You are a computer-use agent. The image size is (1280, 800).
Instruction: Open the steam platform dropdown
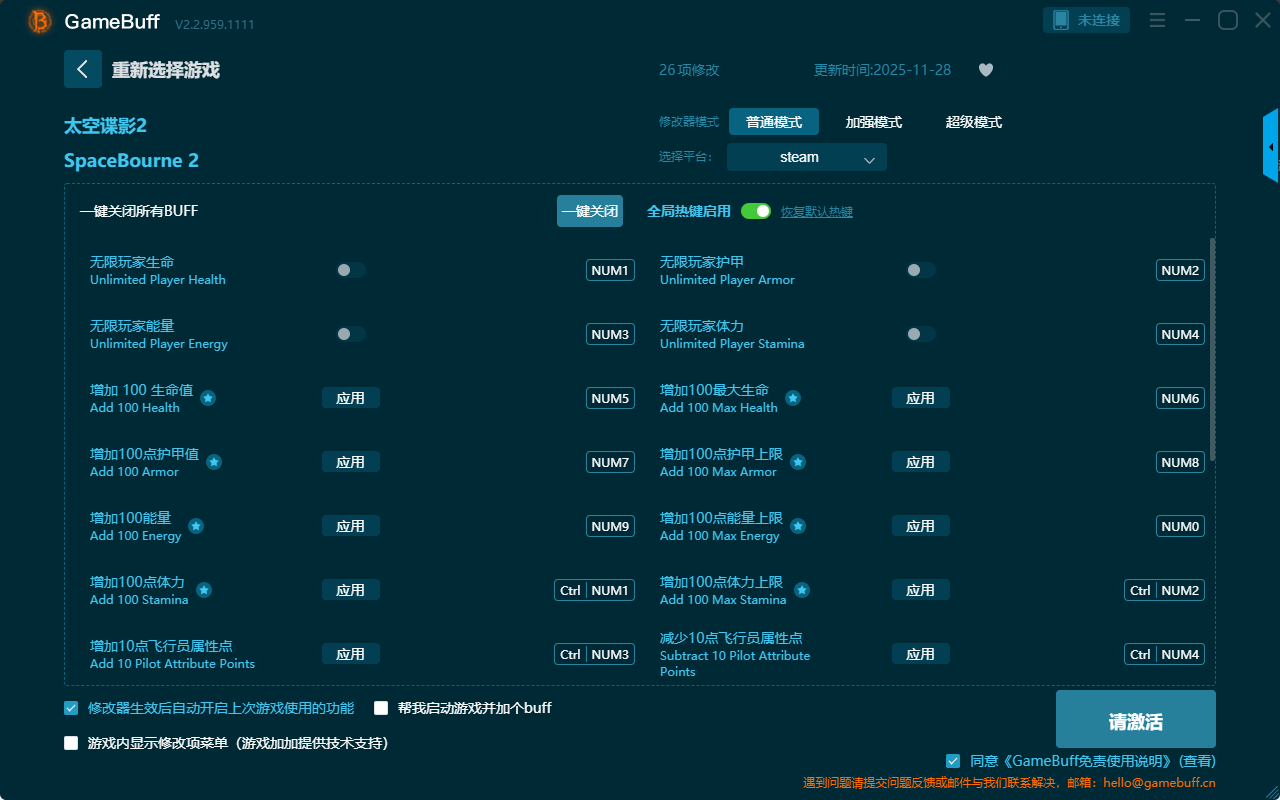pyautogui.click(x=806, y=157)
